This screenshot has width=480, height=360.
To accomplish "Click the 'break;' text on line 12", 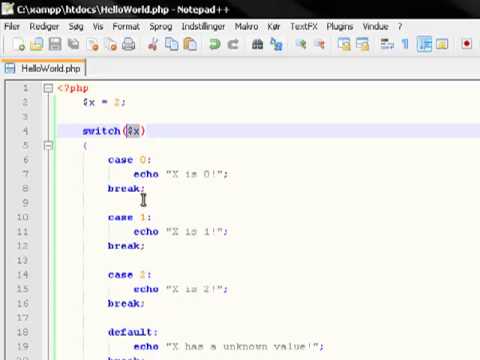I will pyautogui.click(x=126, y=246).
